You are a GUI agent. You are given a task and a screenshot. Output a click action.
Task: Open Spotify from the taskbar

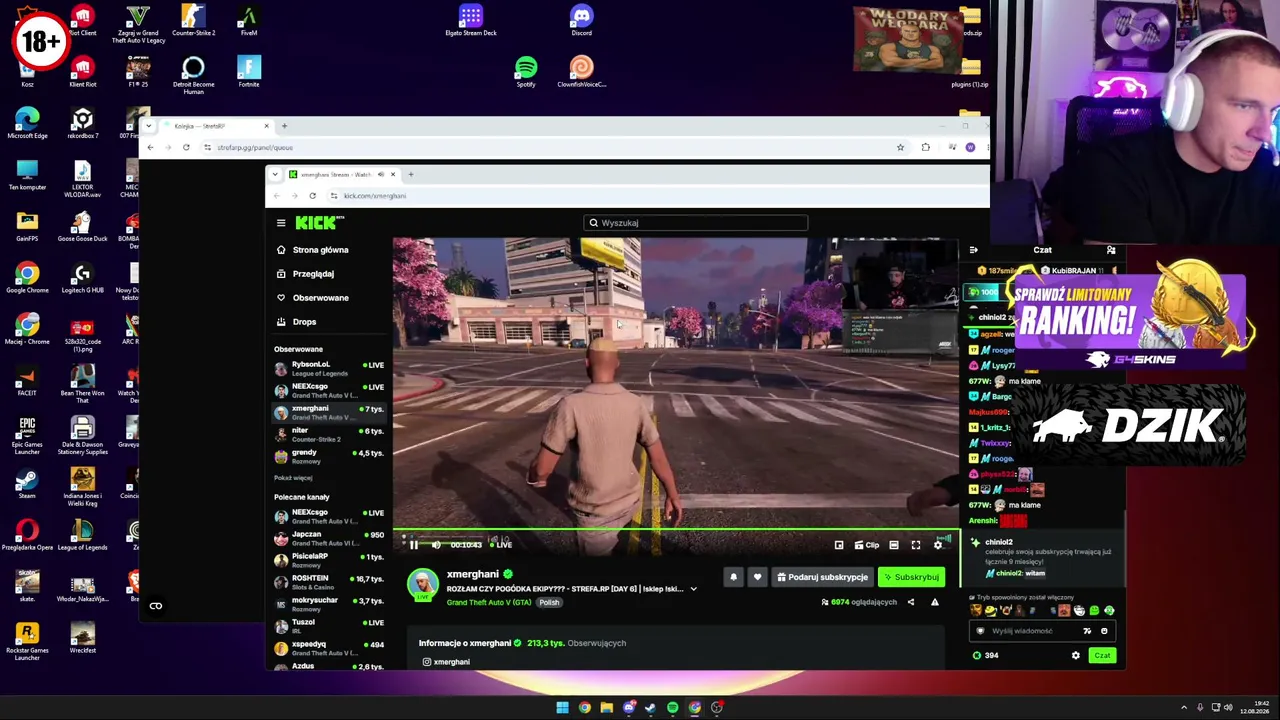(x=672, y=708)
